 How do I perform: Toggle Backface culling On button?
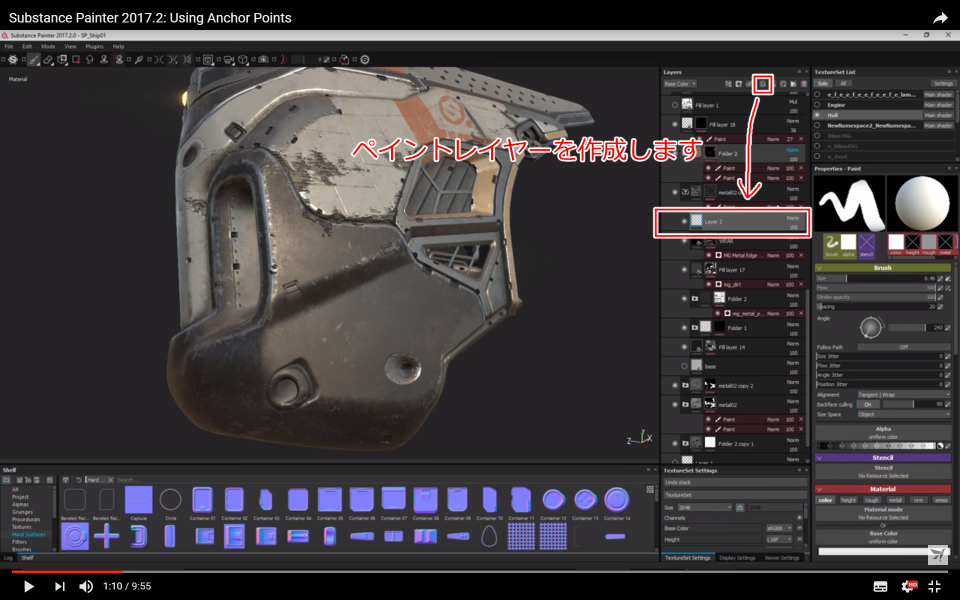coord(868,405)
